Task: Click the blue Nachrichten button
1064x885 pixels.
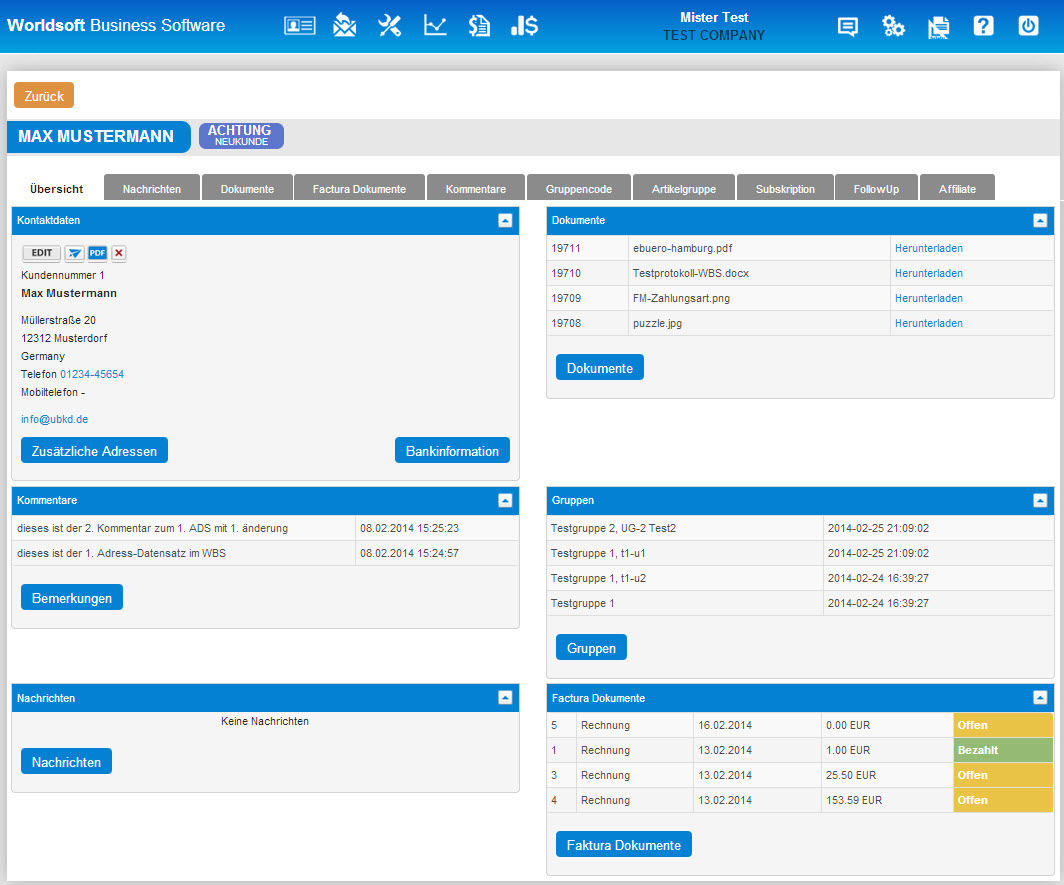Action: pos(66,762)
